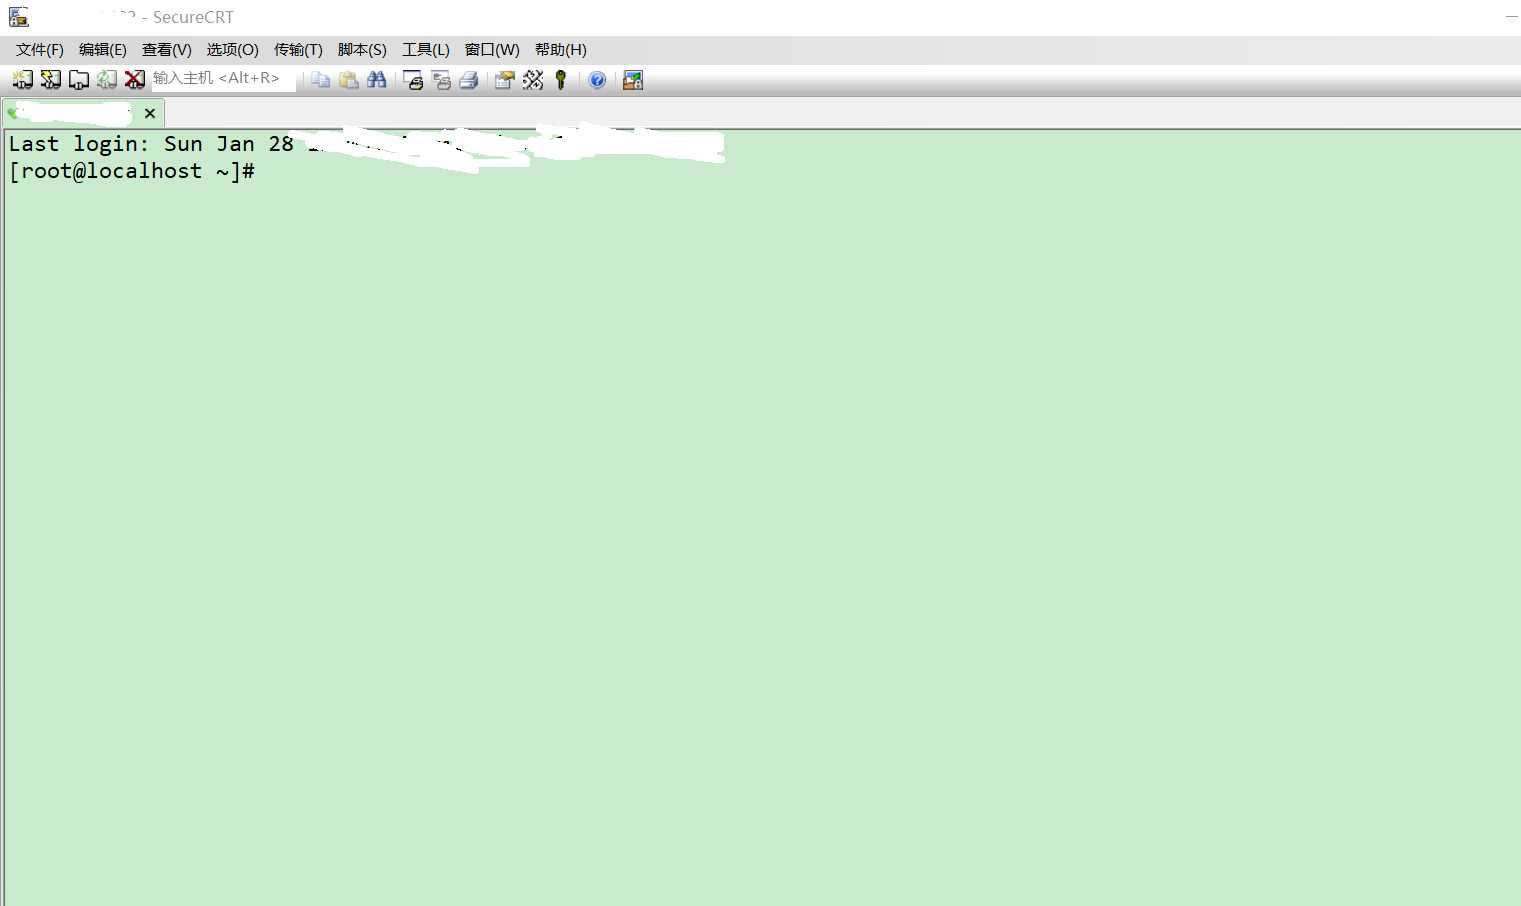
Task: Open the 查看(V) menu
Action: point(167,50)
